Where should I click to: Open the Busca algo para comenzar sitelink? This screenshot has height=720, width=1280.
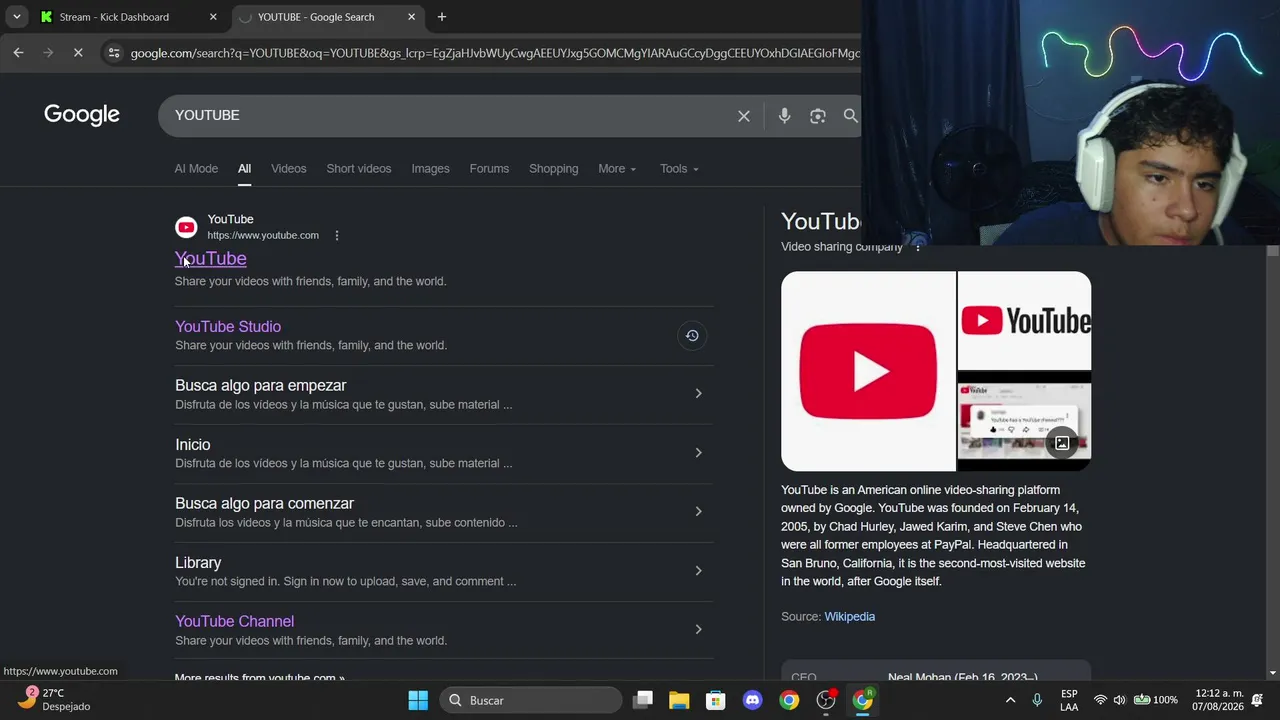click(x=265, y=504)
